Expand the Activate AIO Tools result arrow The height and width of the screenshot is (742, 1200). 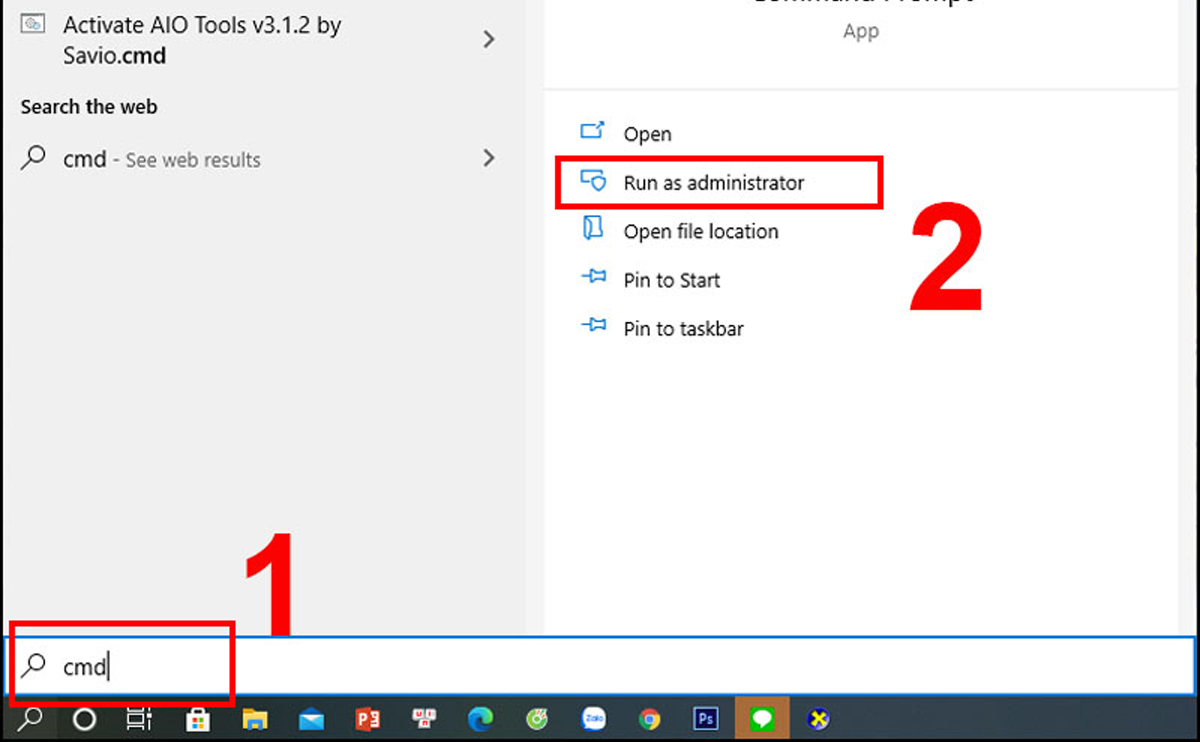(488, 40)
